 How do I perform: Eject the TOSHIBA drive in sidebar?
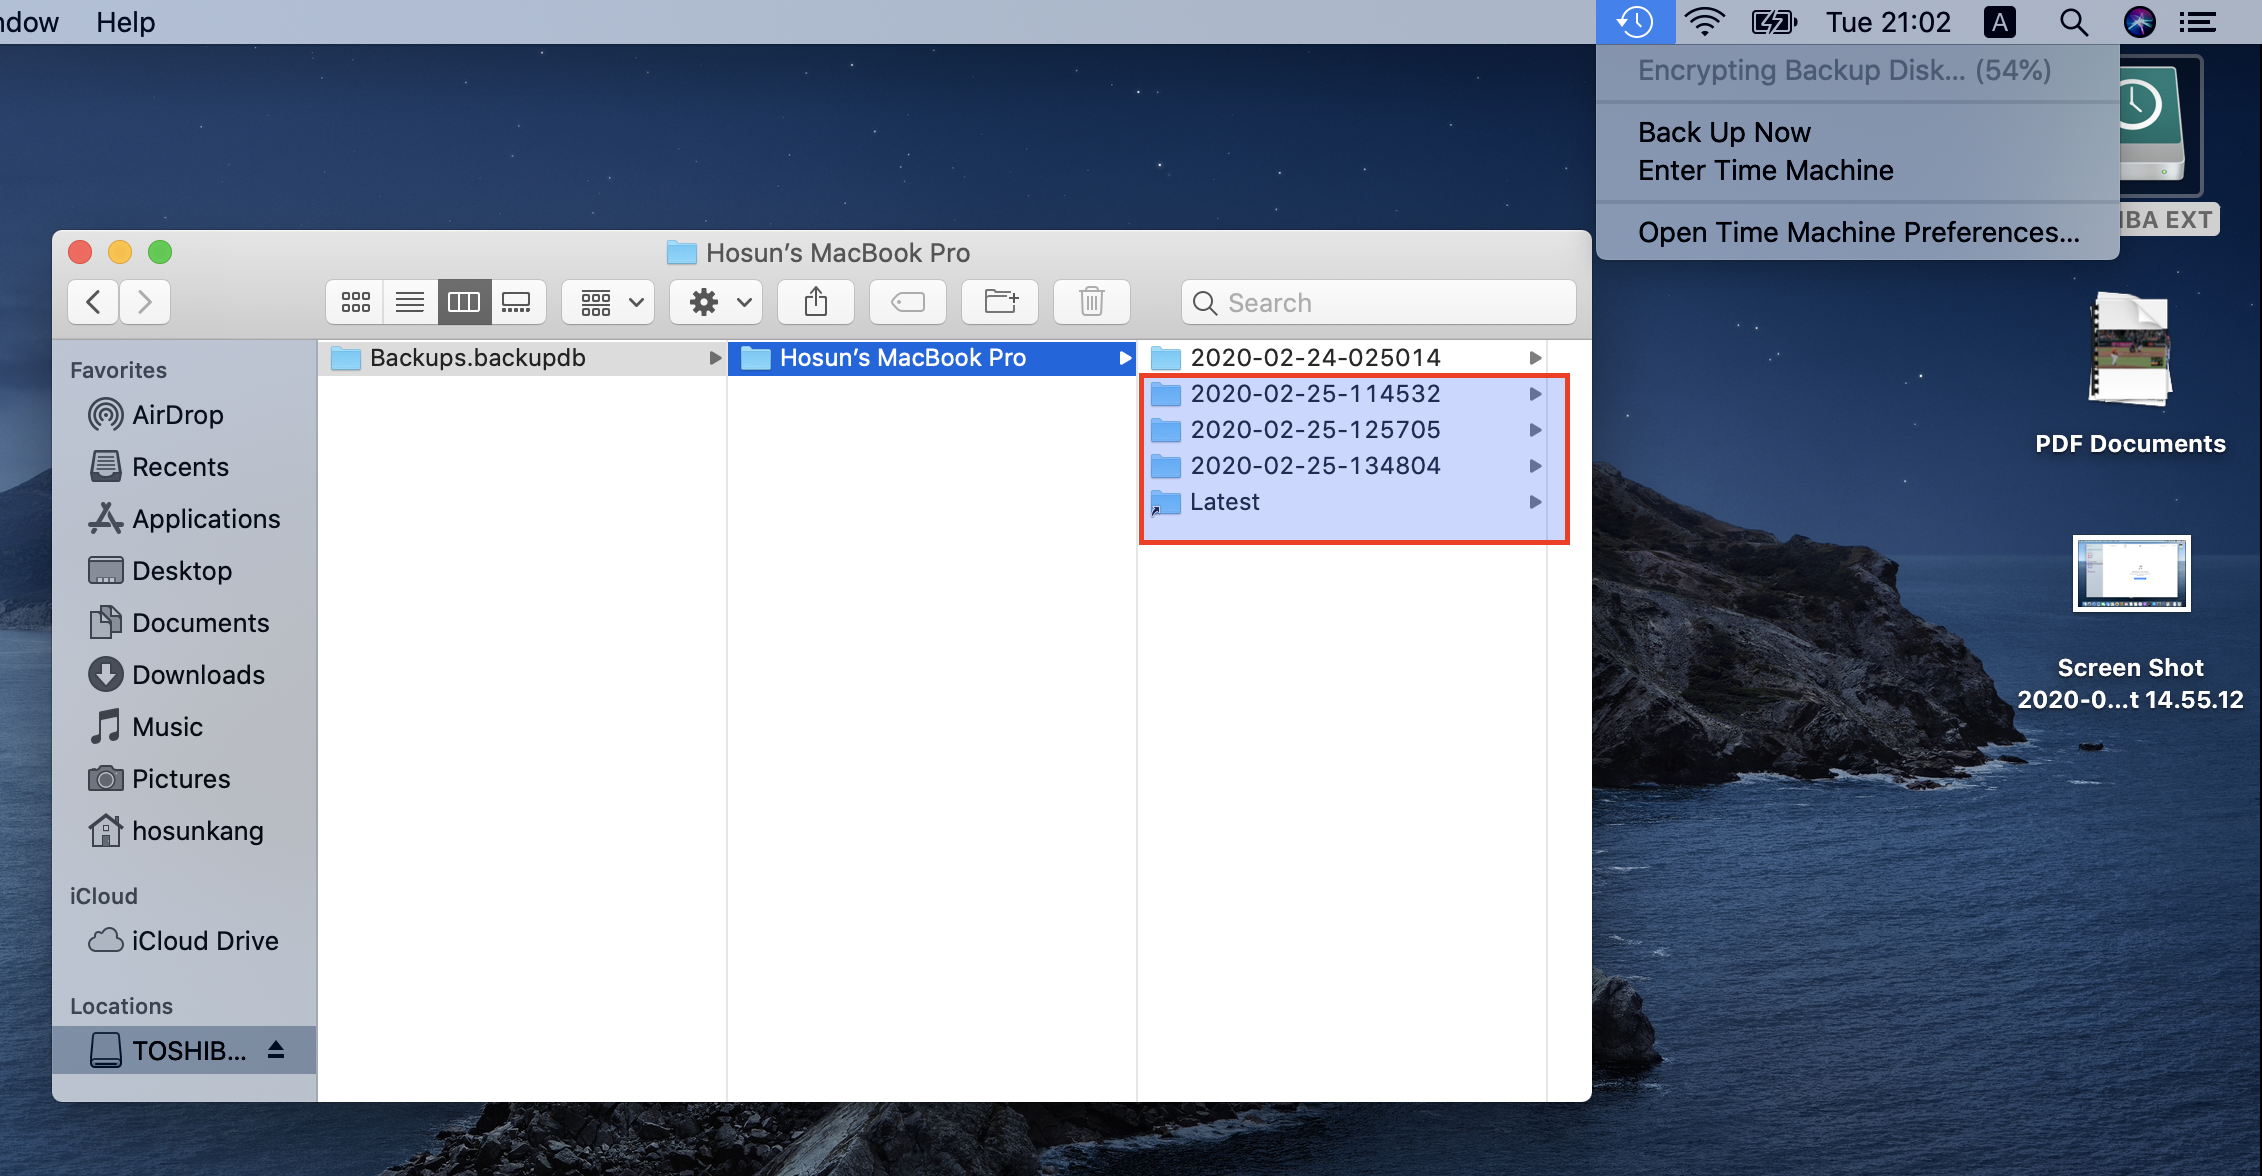277,1050
